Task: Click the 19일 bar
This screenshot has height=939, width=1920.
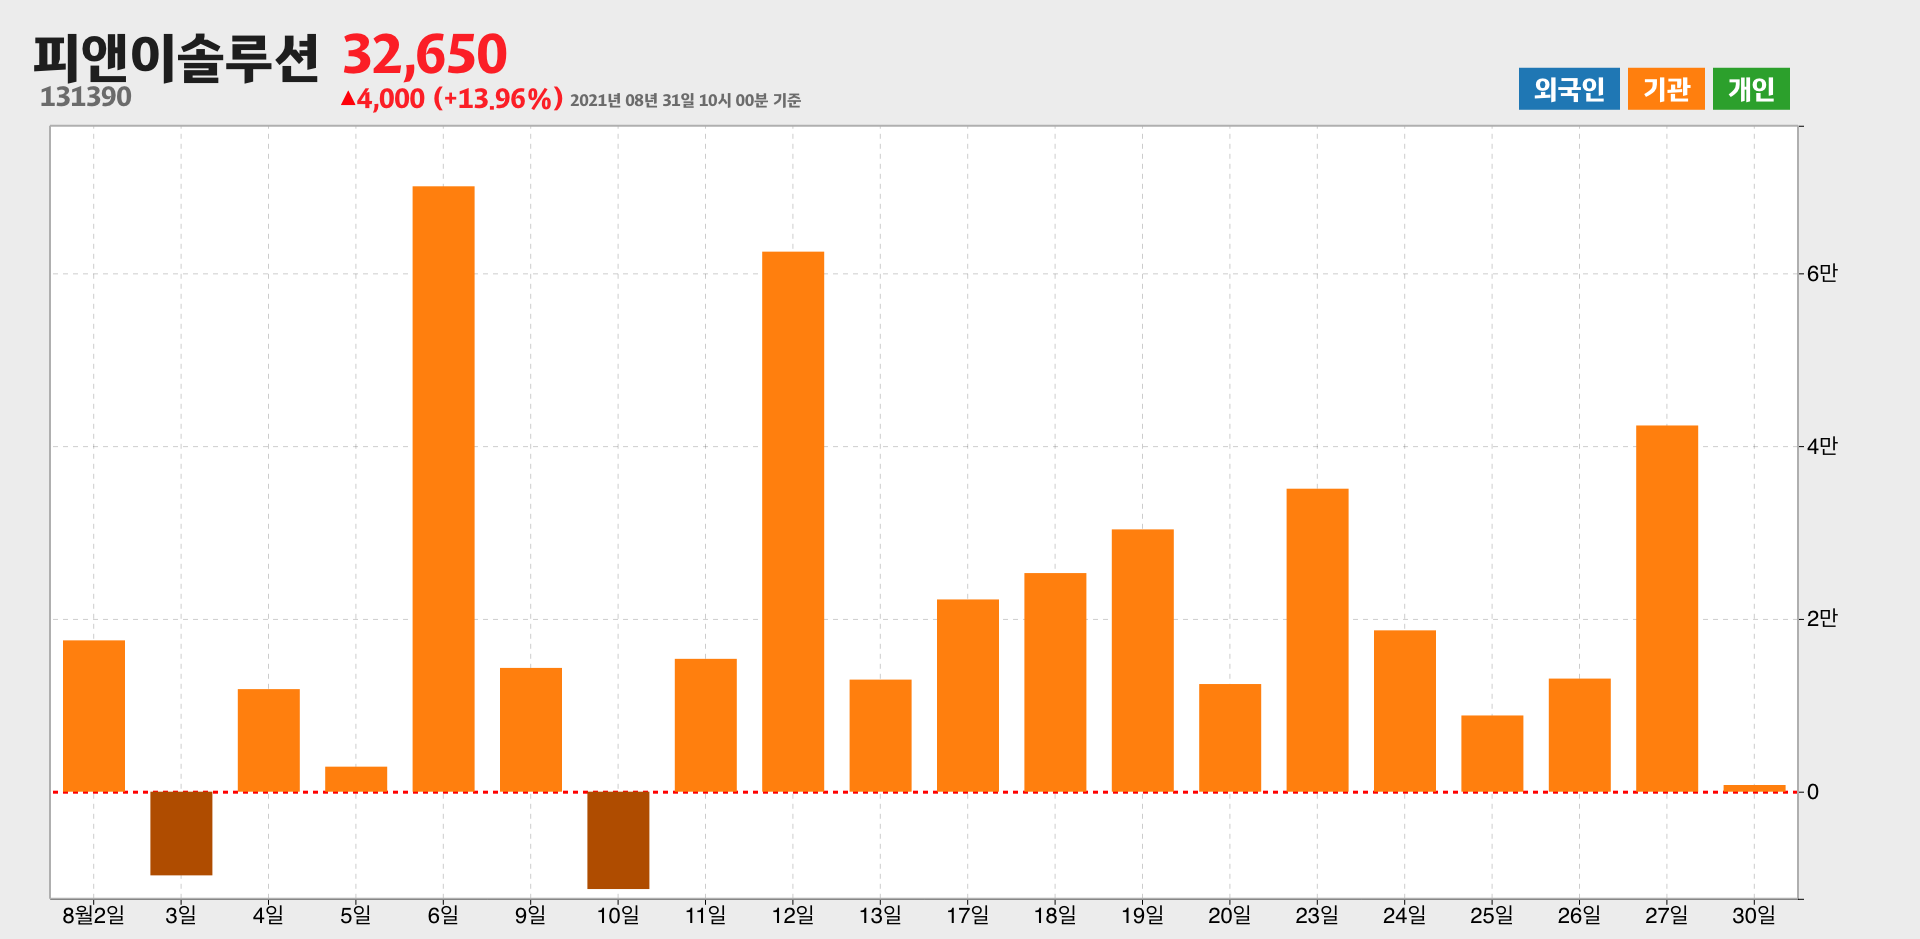Action: tap(1142, 660)
